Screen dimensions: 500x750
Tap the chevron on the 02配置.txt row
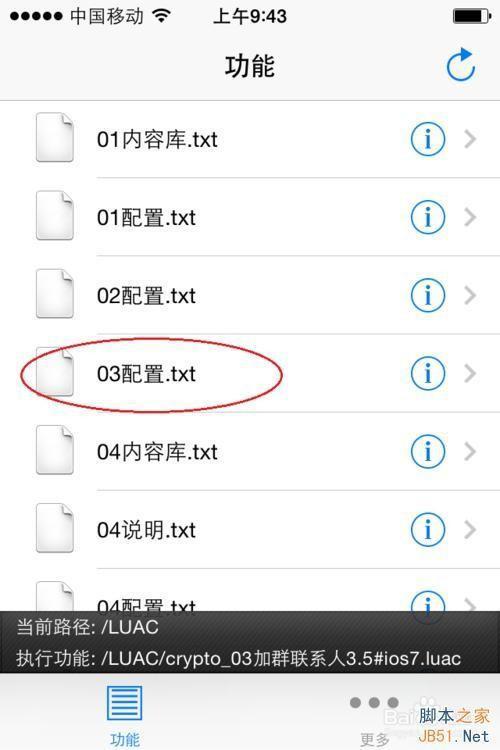470,295
